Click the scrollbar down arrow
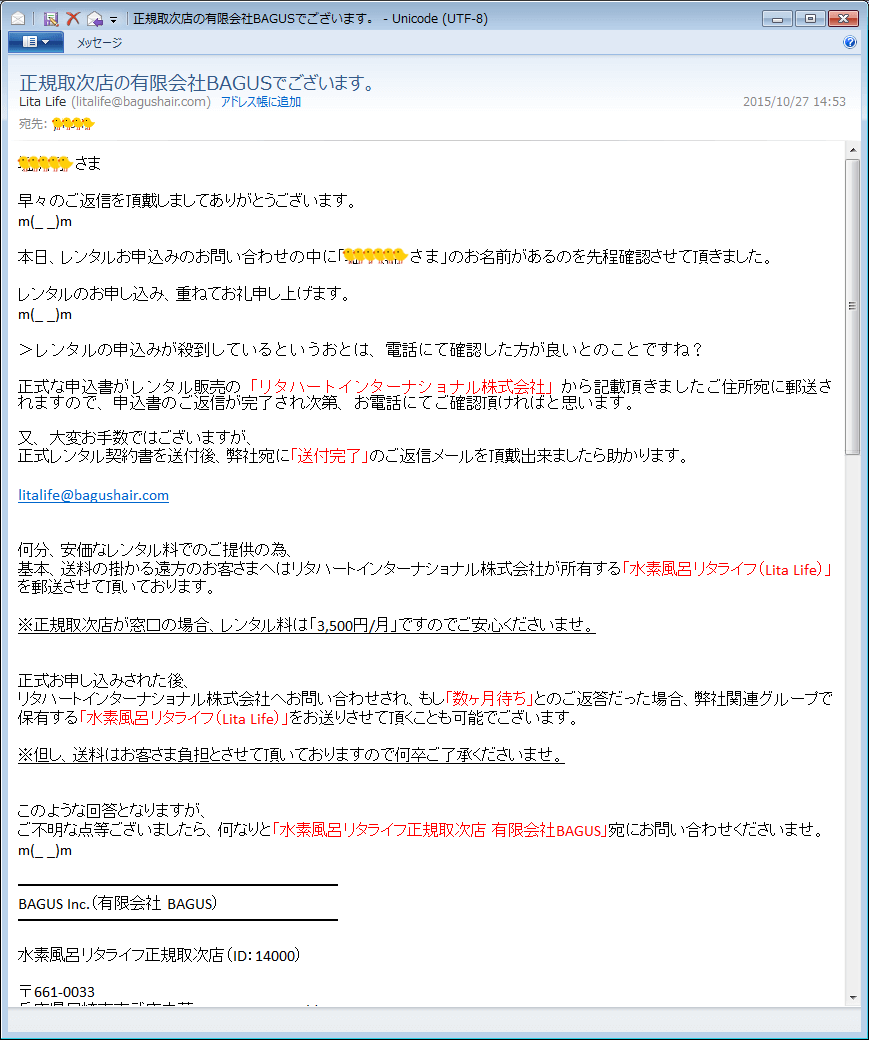 click(x=852, y=998)
